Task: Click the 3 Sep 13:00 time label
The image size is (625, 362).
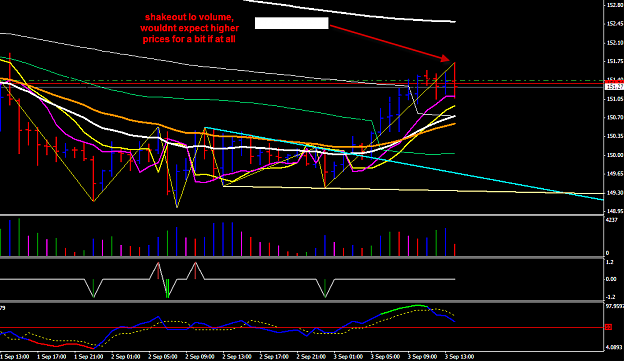Action: 459,356
